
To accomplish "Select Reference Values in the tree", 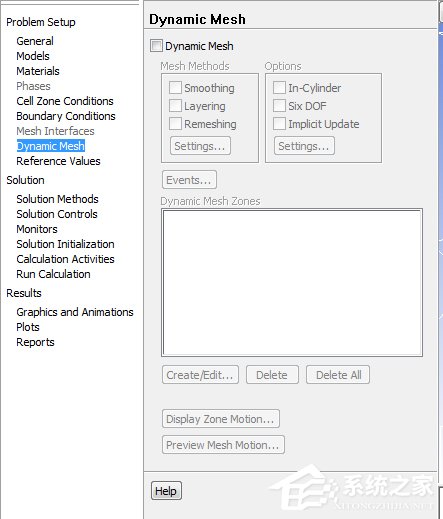I will pos(58,161).
